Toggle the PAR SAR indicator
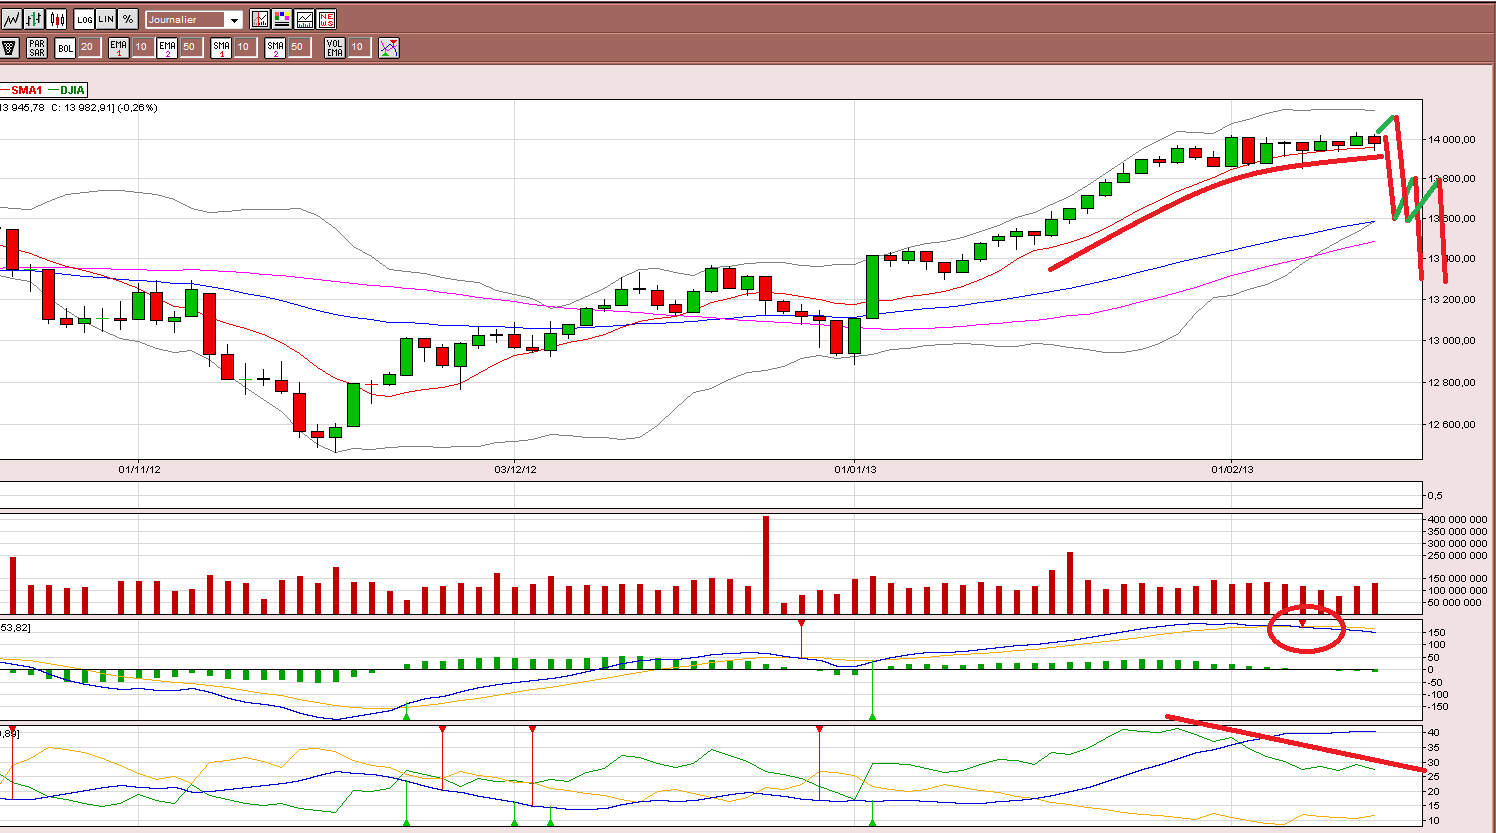This screenshot has height=833, width=1496. click(x=37, y=47)
